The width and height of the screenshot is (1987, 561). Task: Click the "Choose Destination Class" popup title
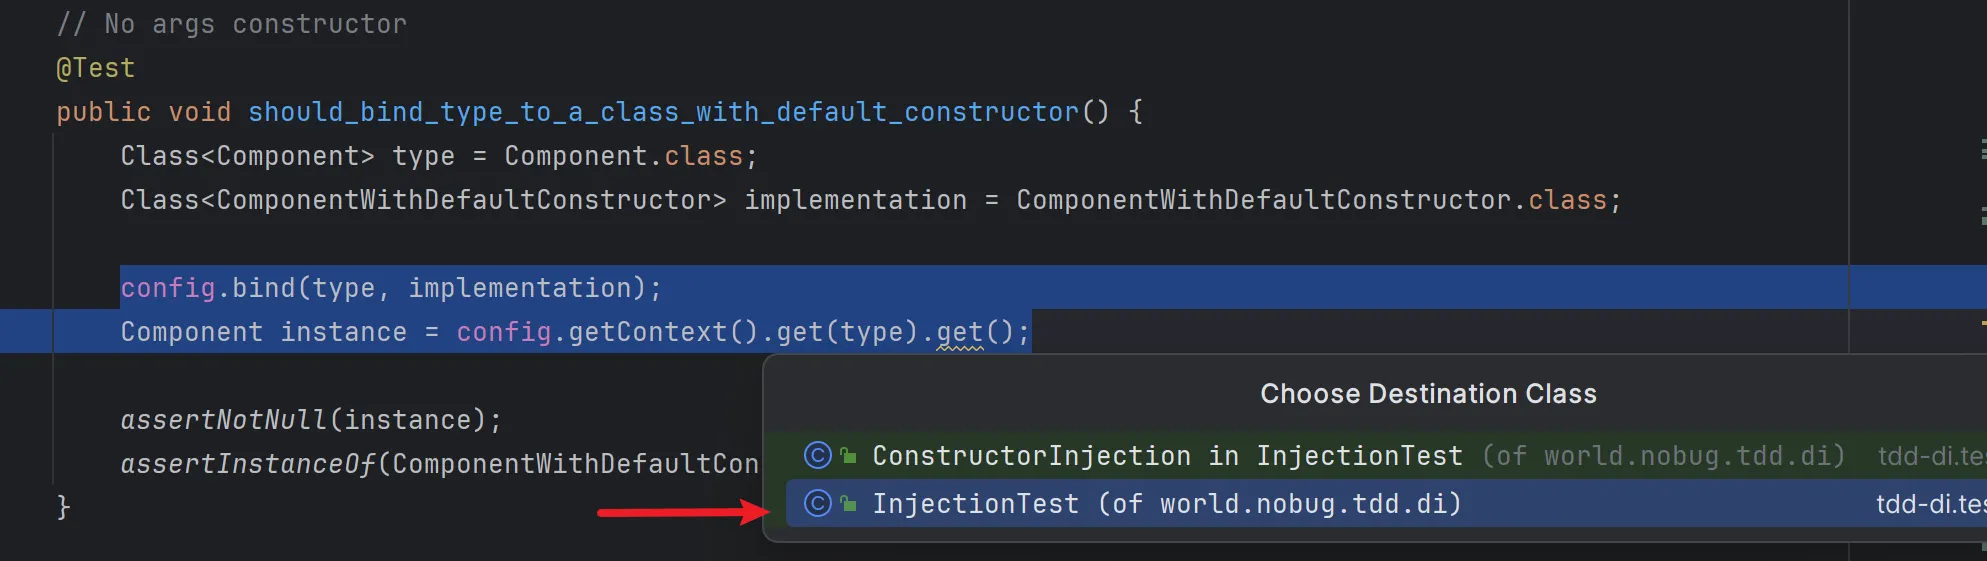click(x=1427, y=394)
